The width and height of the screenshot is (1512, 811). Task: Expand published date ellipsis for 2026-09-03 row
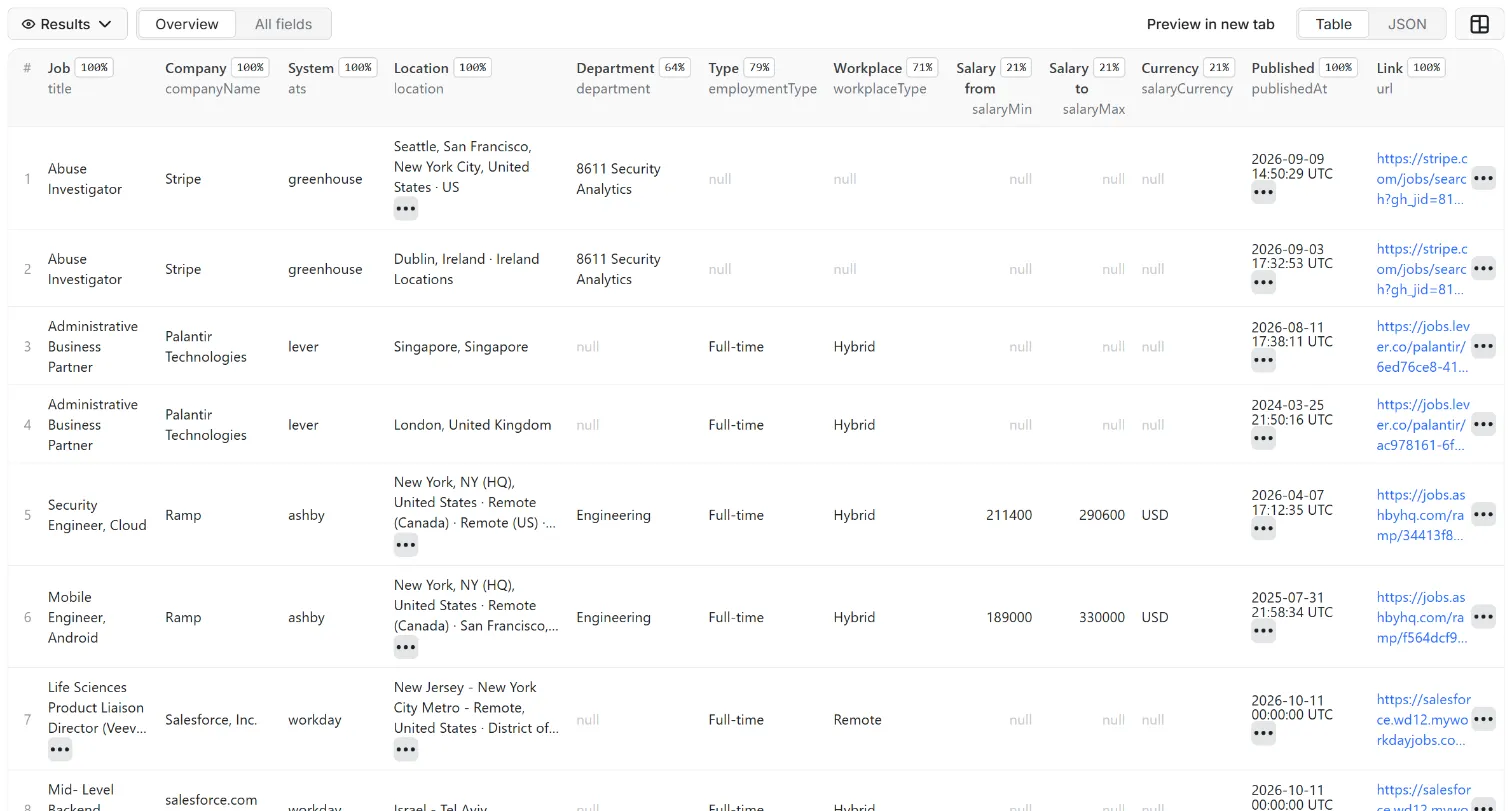click(x=1263, y=283)
